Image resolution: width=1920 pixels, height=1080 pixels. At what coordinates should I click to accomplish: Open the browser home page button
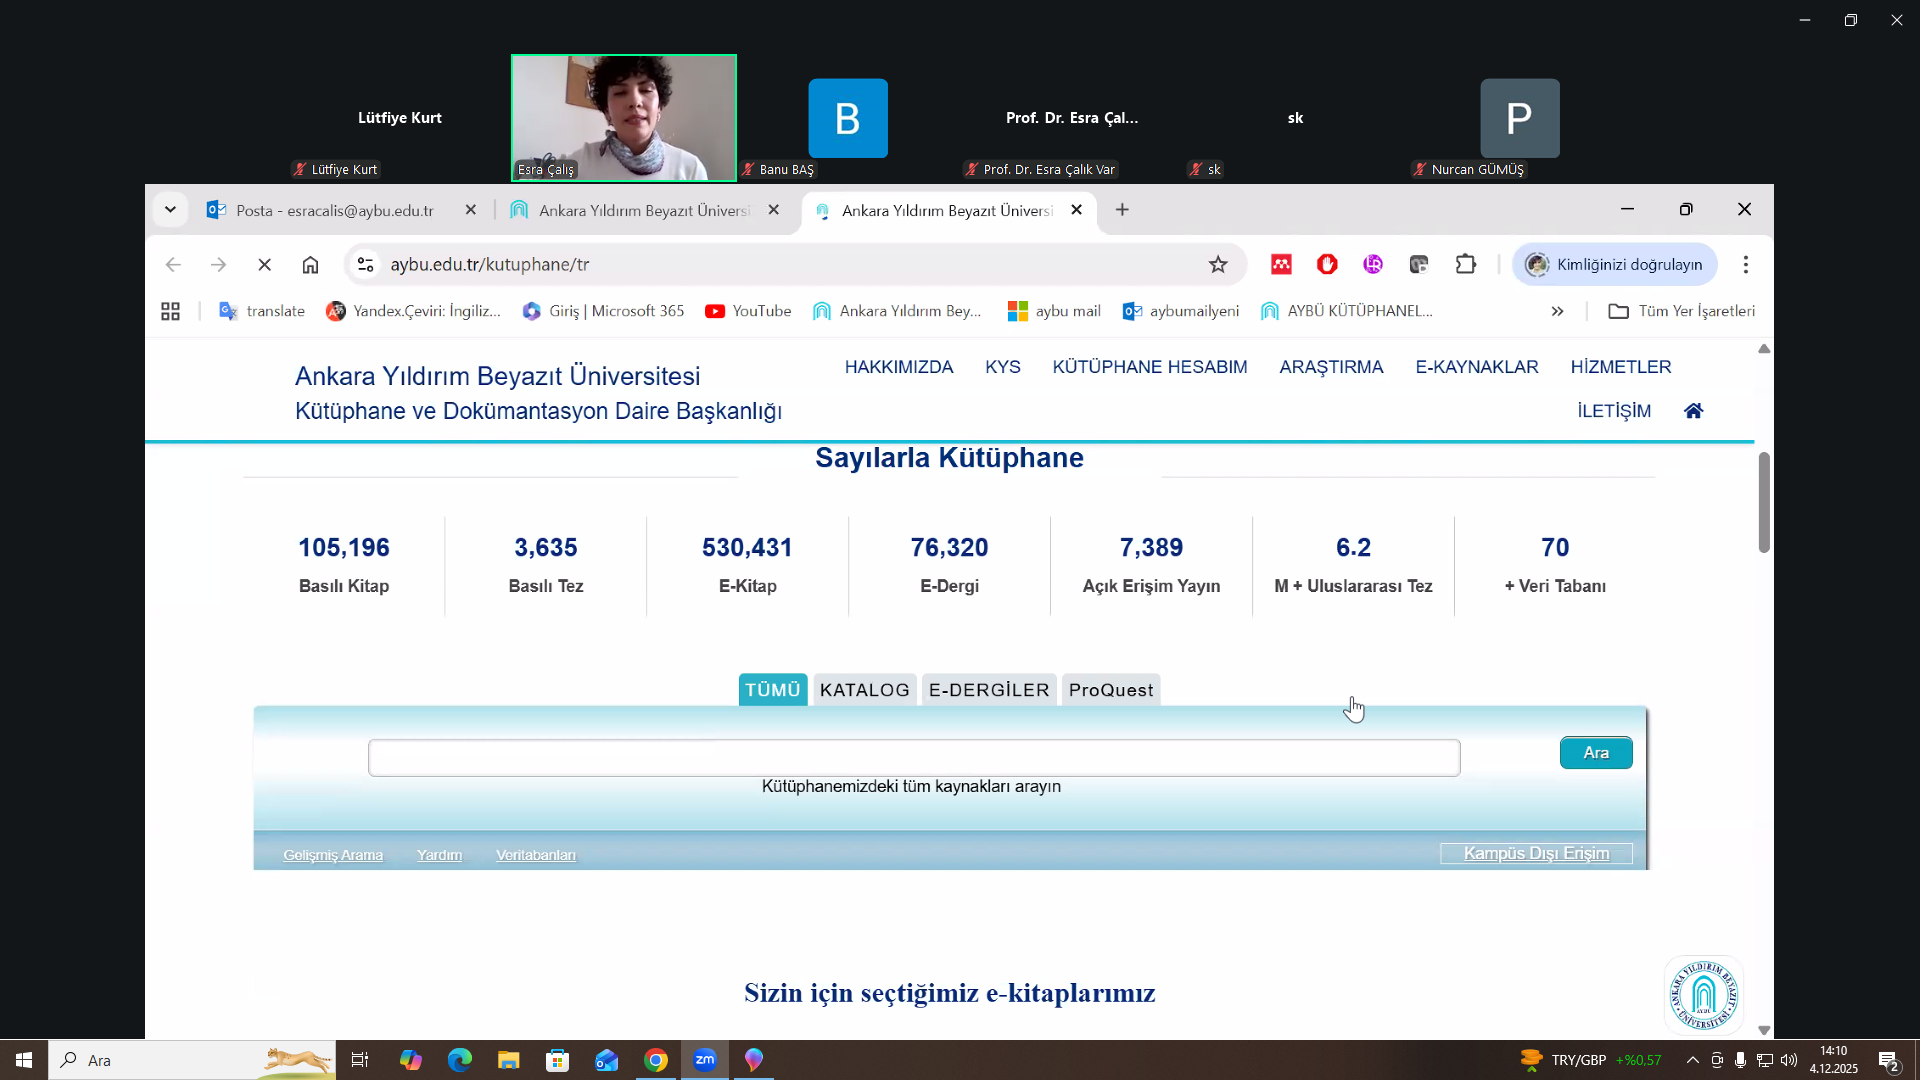pos(310,265)
